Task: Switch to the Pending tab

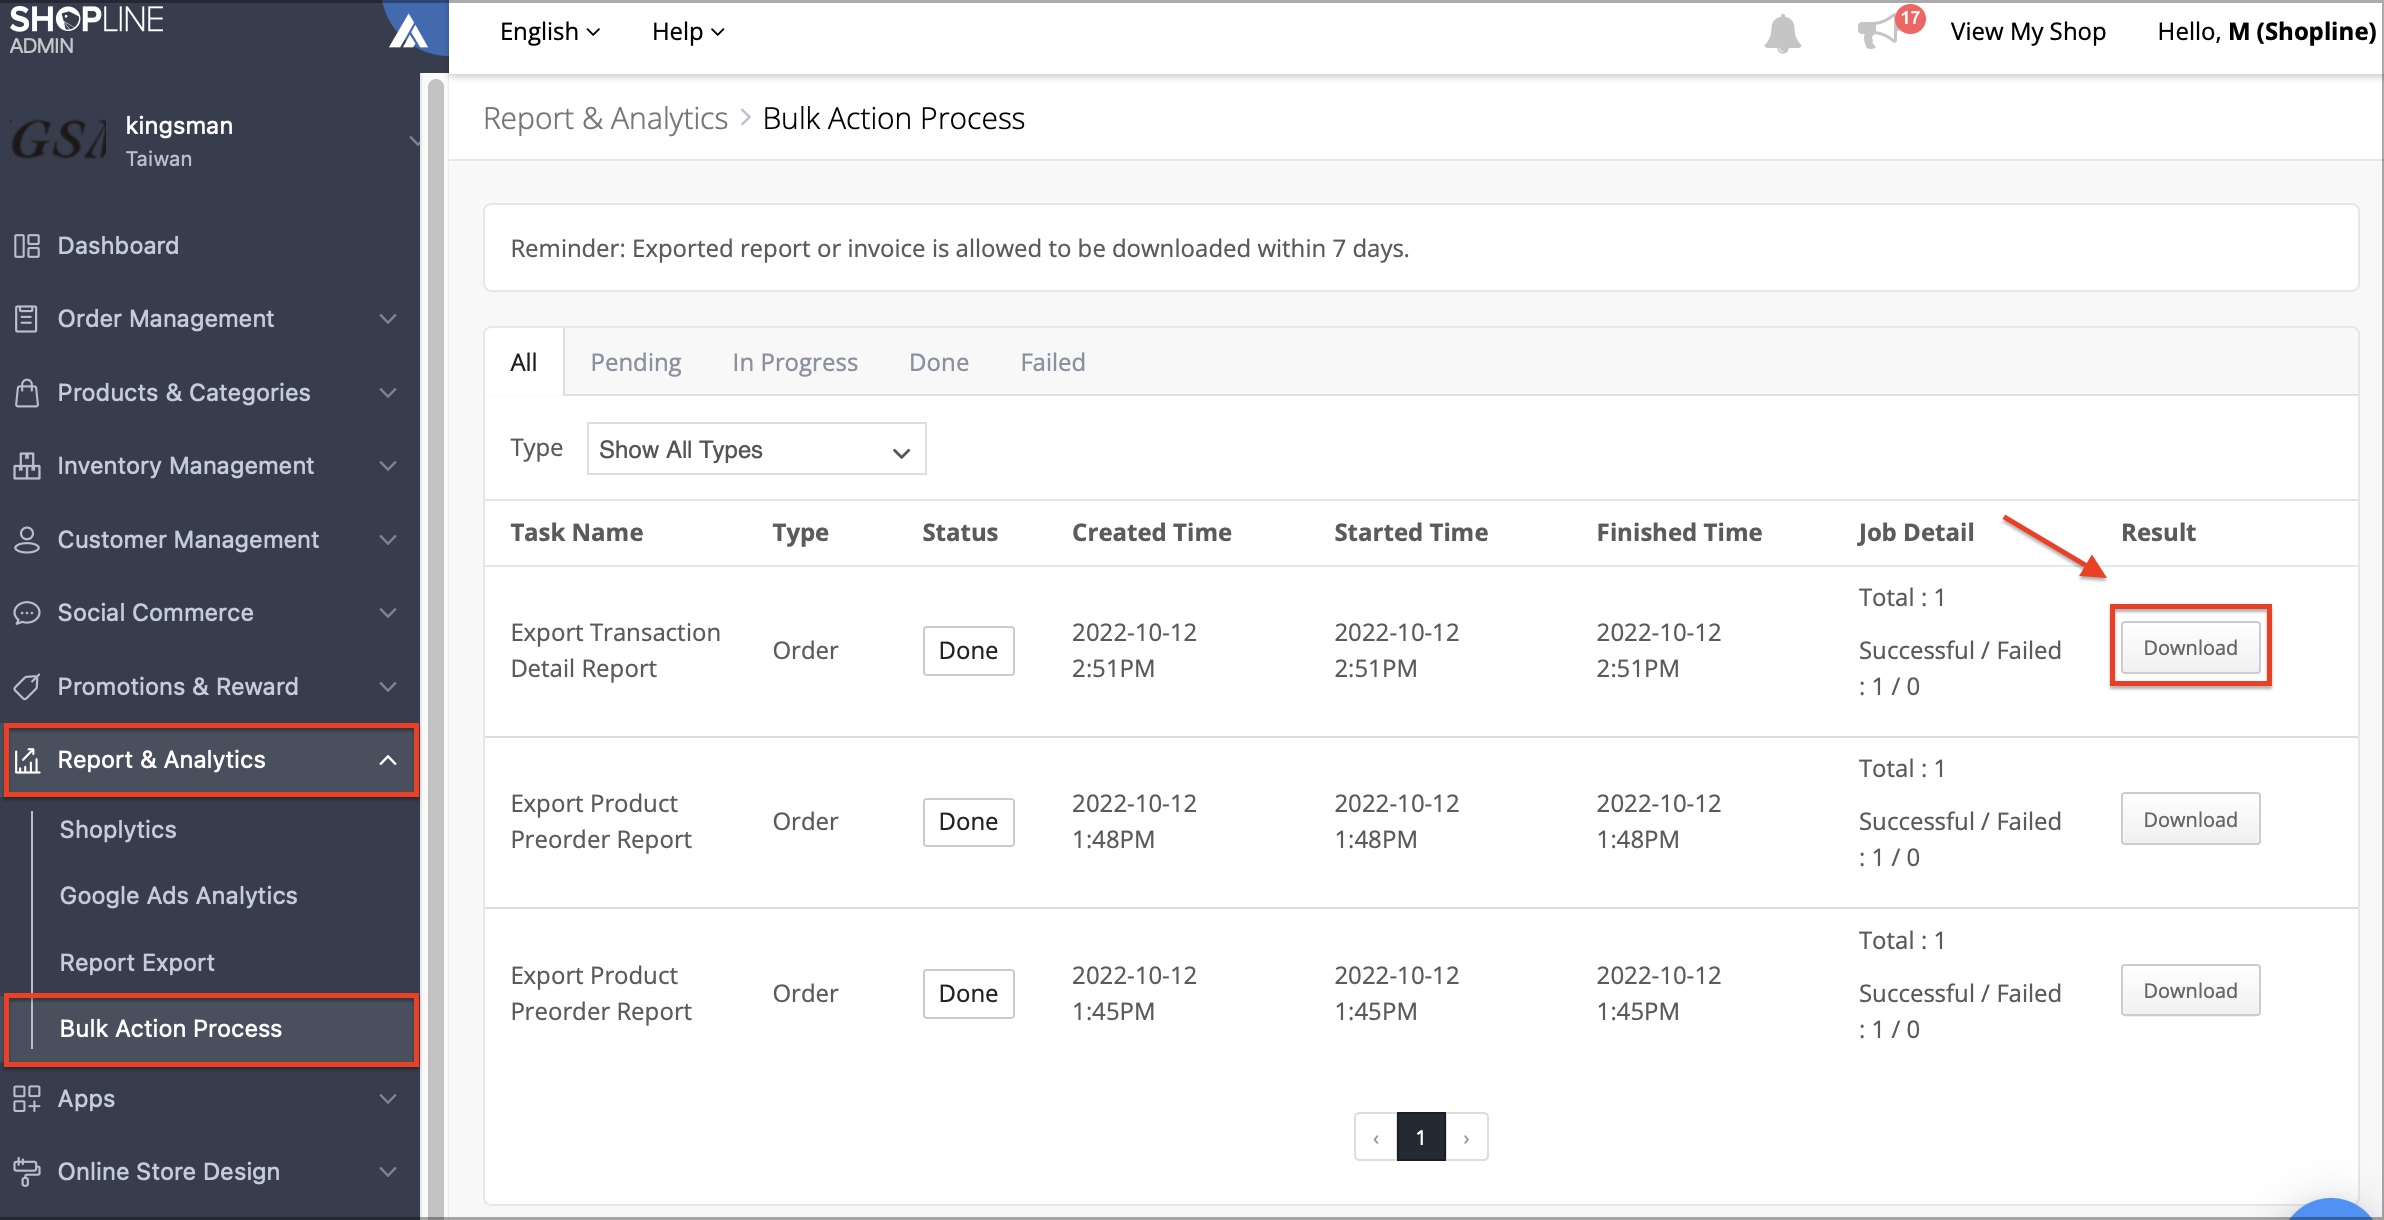Action: click(x=636, y=362)
